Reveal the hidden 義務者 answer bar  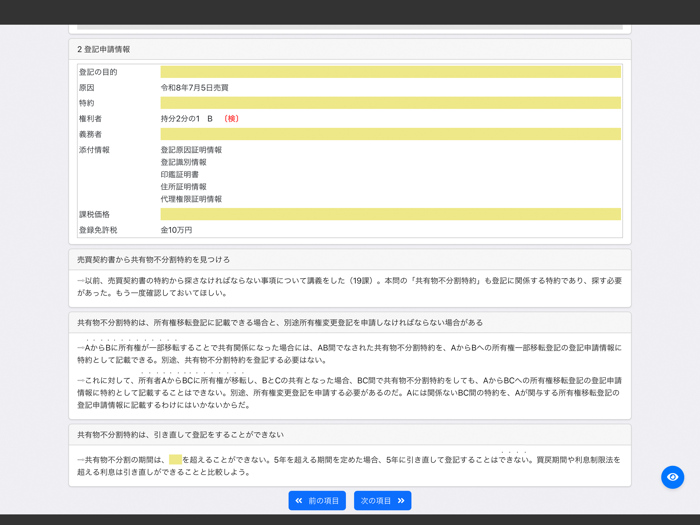point(391,134)
